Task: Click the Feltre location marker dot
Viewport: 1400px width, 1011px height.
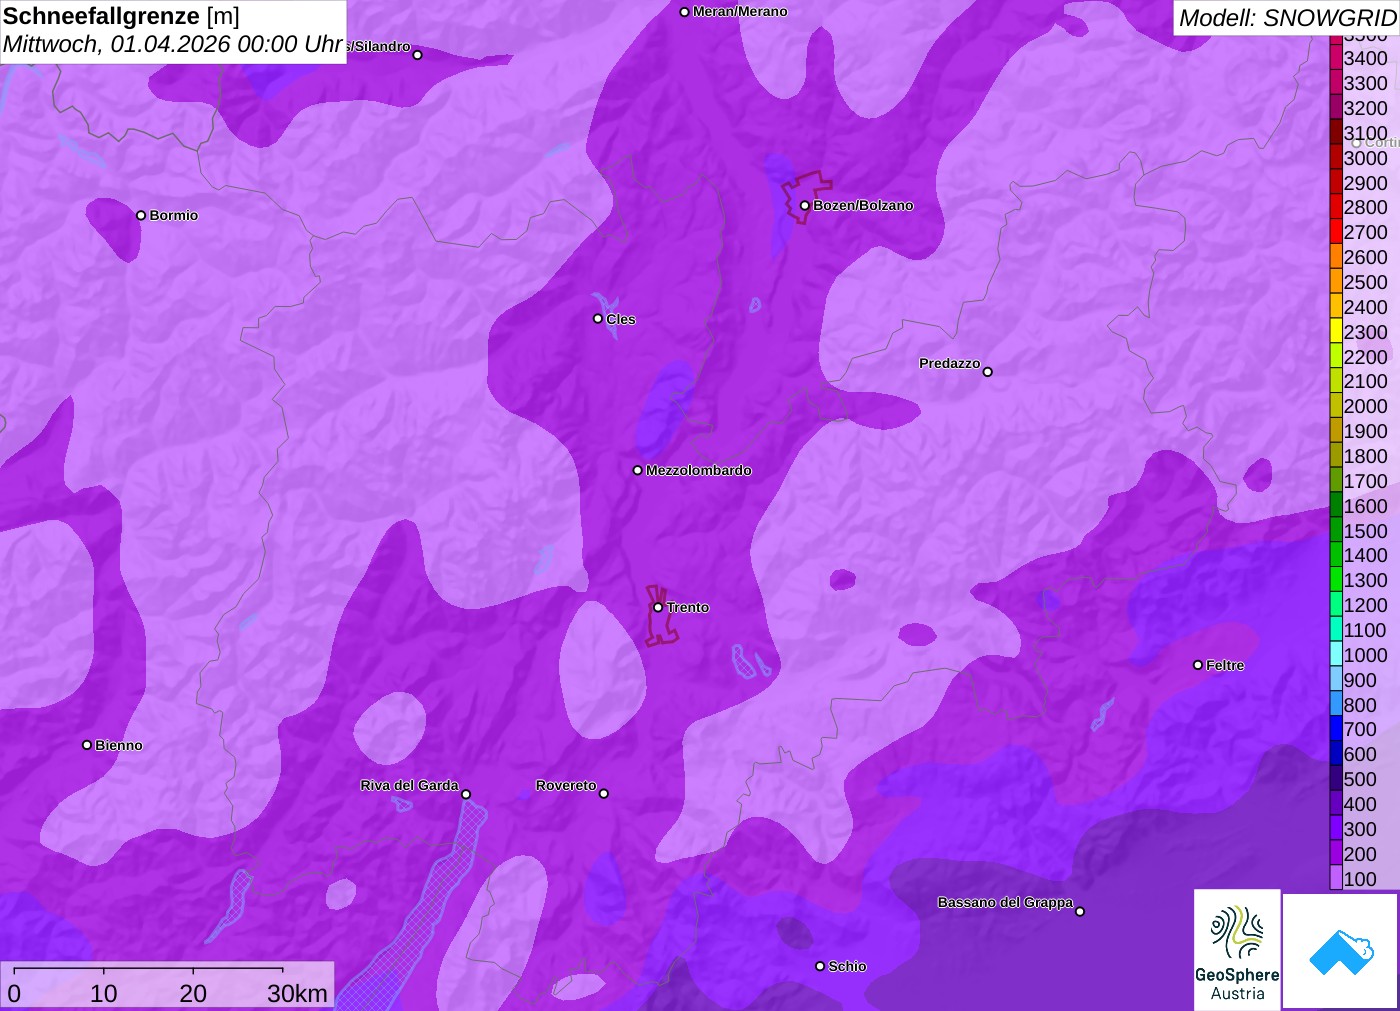Action: click(1198, 665)
